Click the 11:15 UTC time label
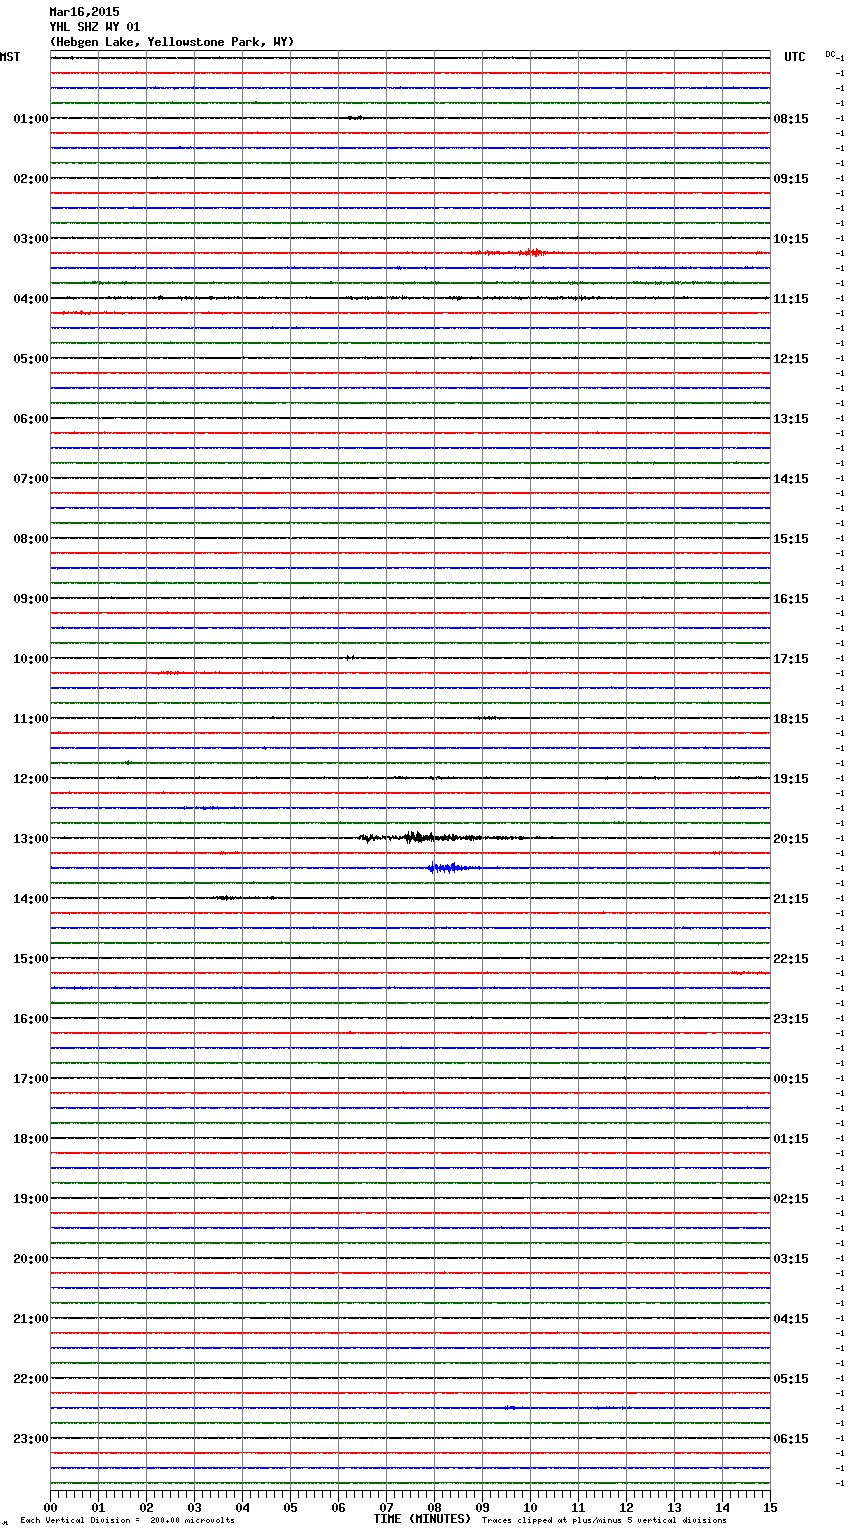 coord(791,299)
